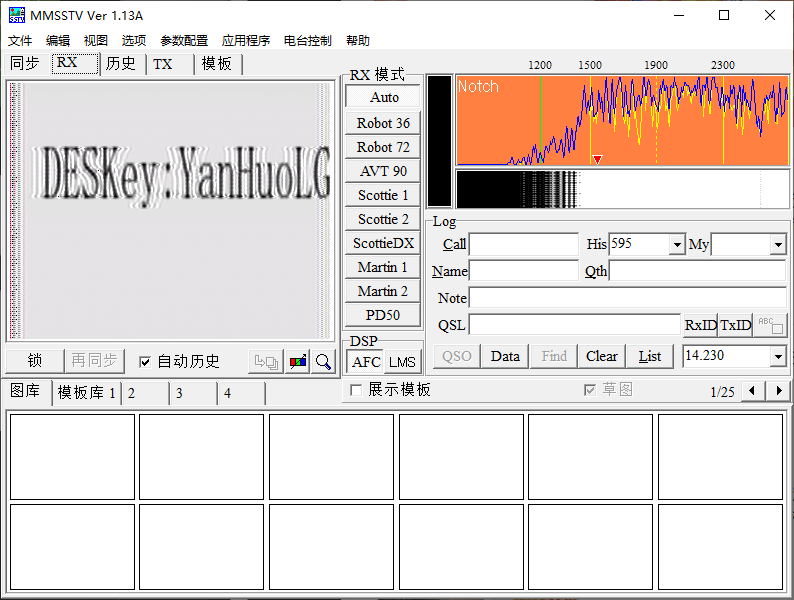Screen dimensions: 794x600
Task: Click the Clear log button
Action: pyautogui.click(x=602, y=356)
